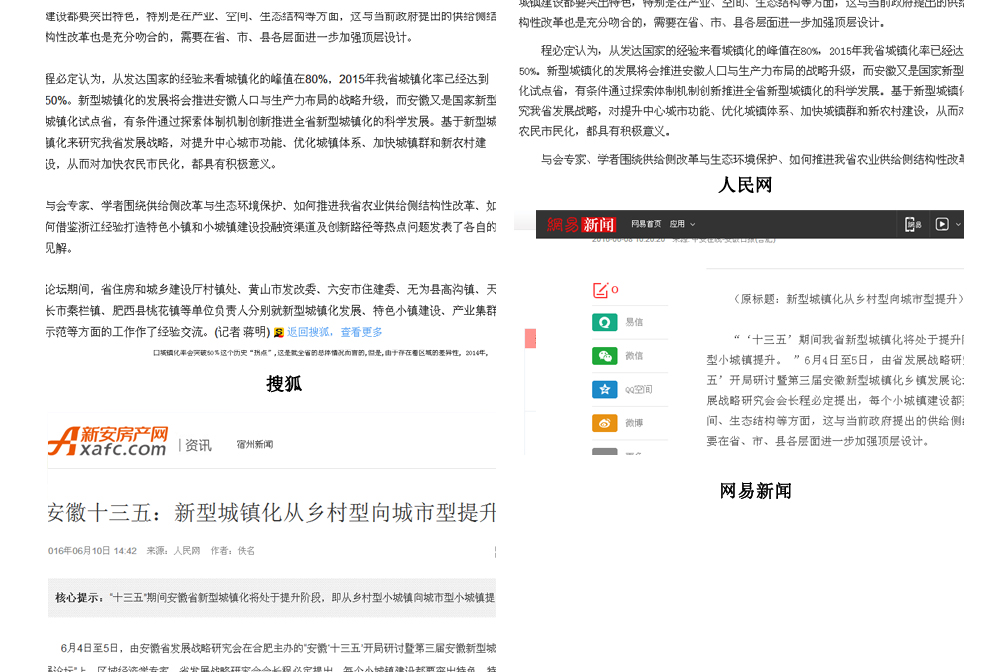Click the gray share icon below 微博

604,453
